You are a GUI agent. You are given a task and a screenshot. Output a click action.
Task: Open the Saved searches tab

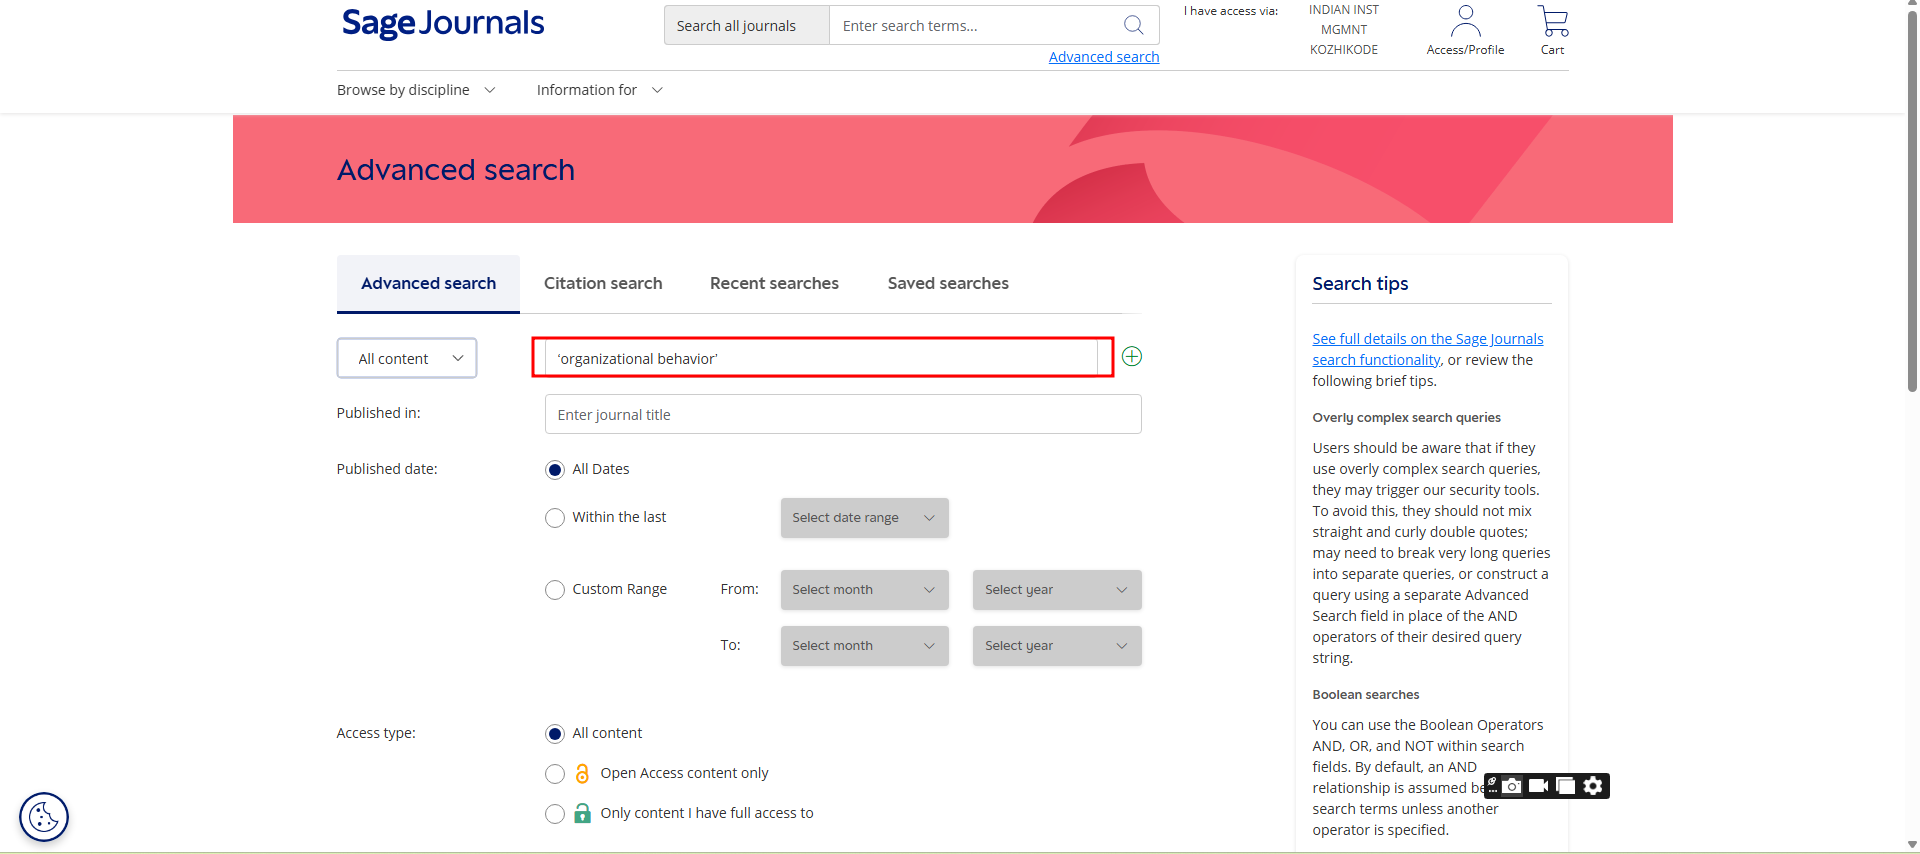pyautogui.click(x=948, y=284)
